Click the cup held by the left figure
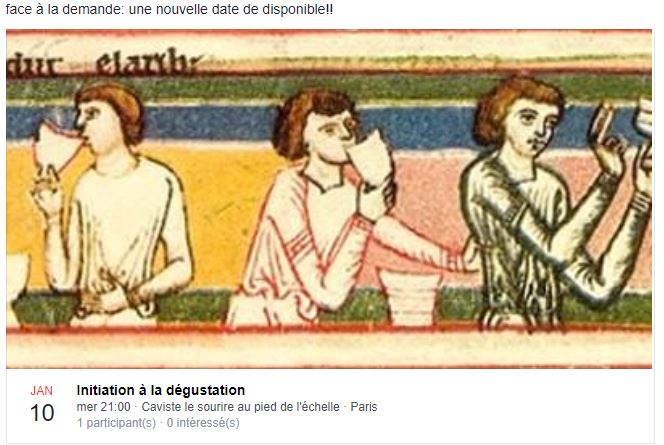The width and height of the screenshot is (664, 445). coord(57,148)
